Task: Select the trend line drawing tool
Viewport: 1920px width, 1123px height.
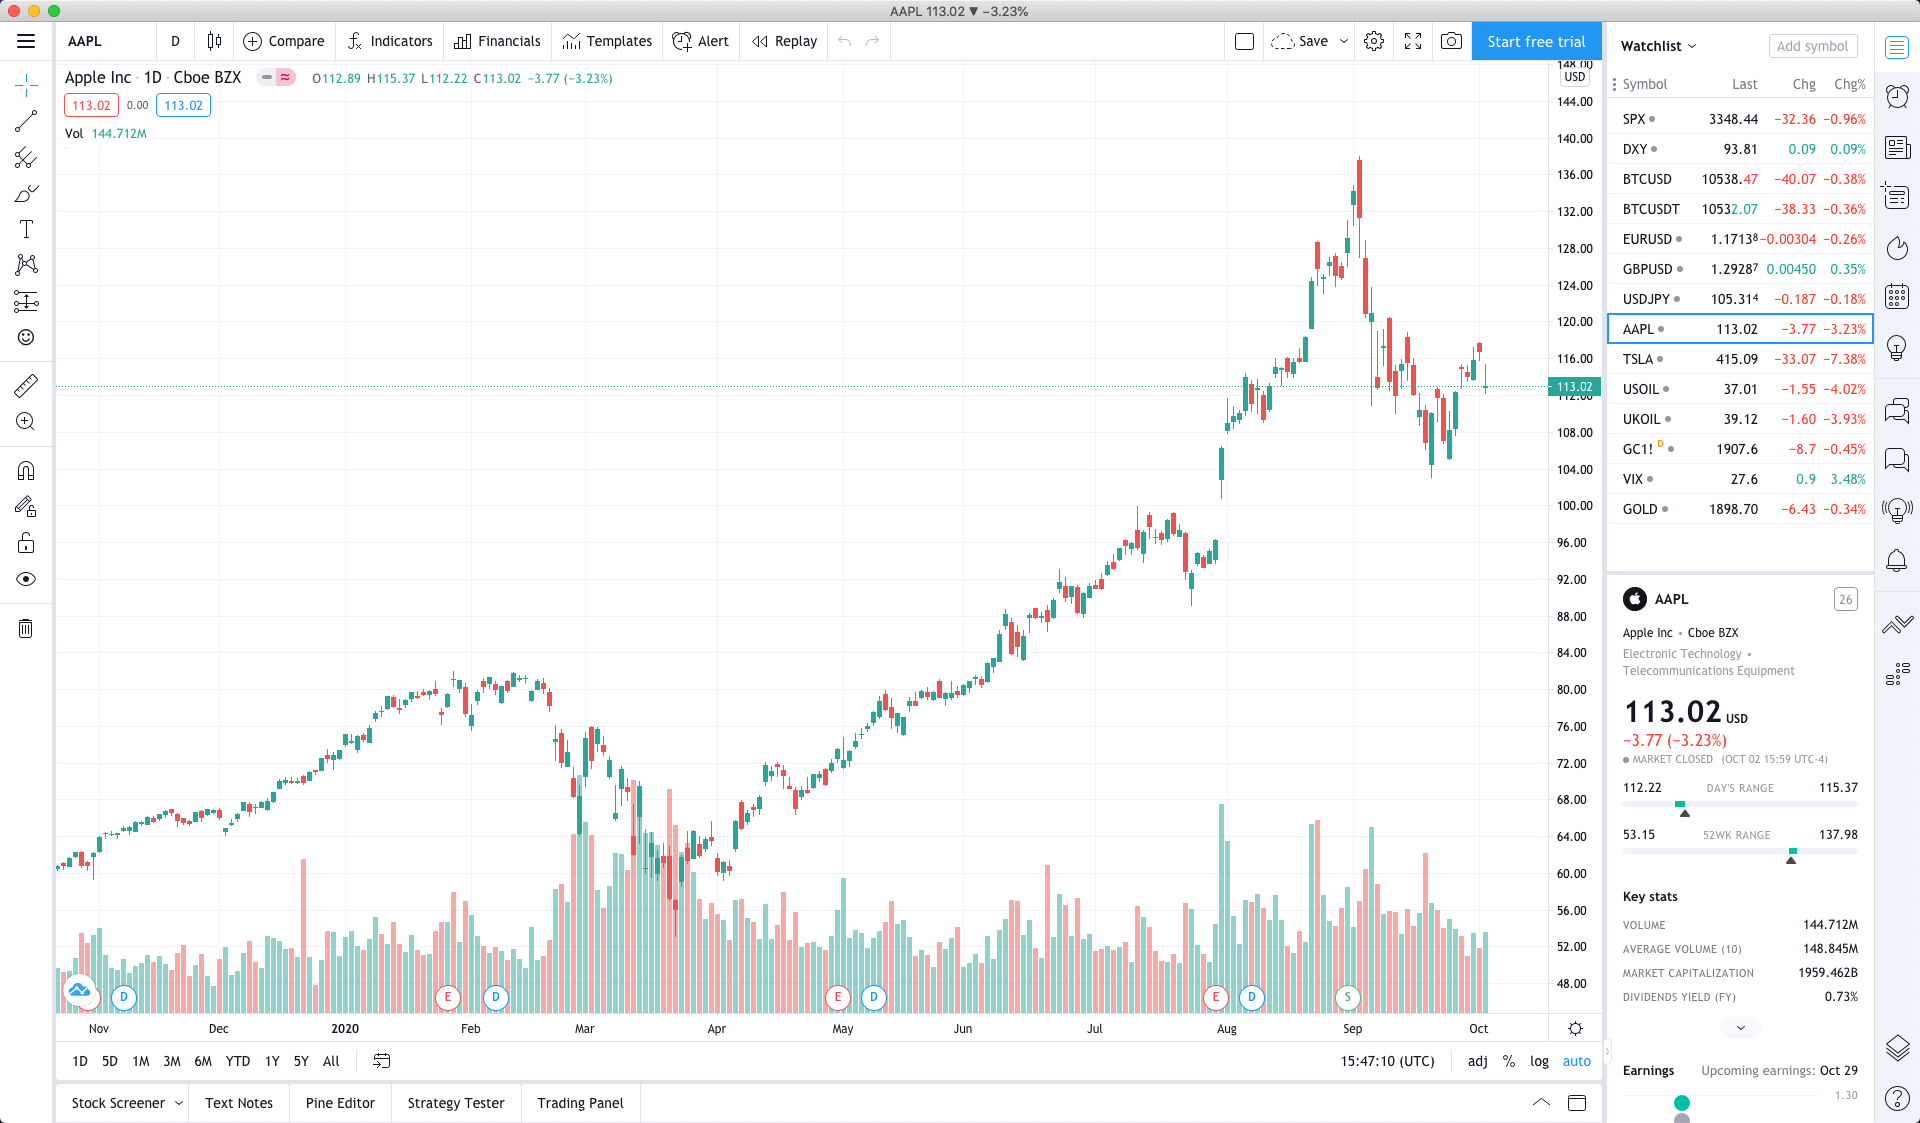Action: (26, 121)
